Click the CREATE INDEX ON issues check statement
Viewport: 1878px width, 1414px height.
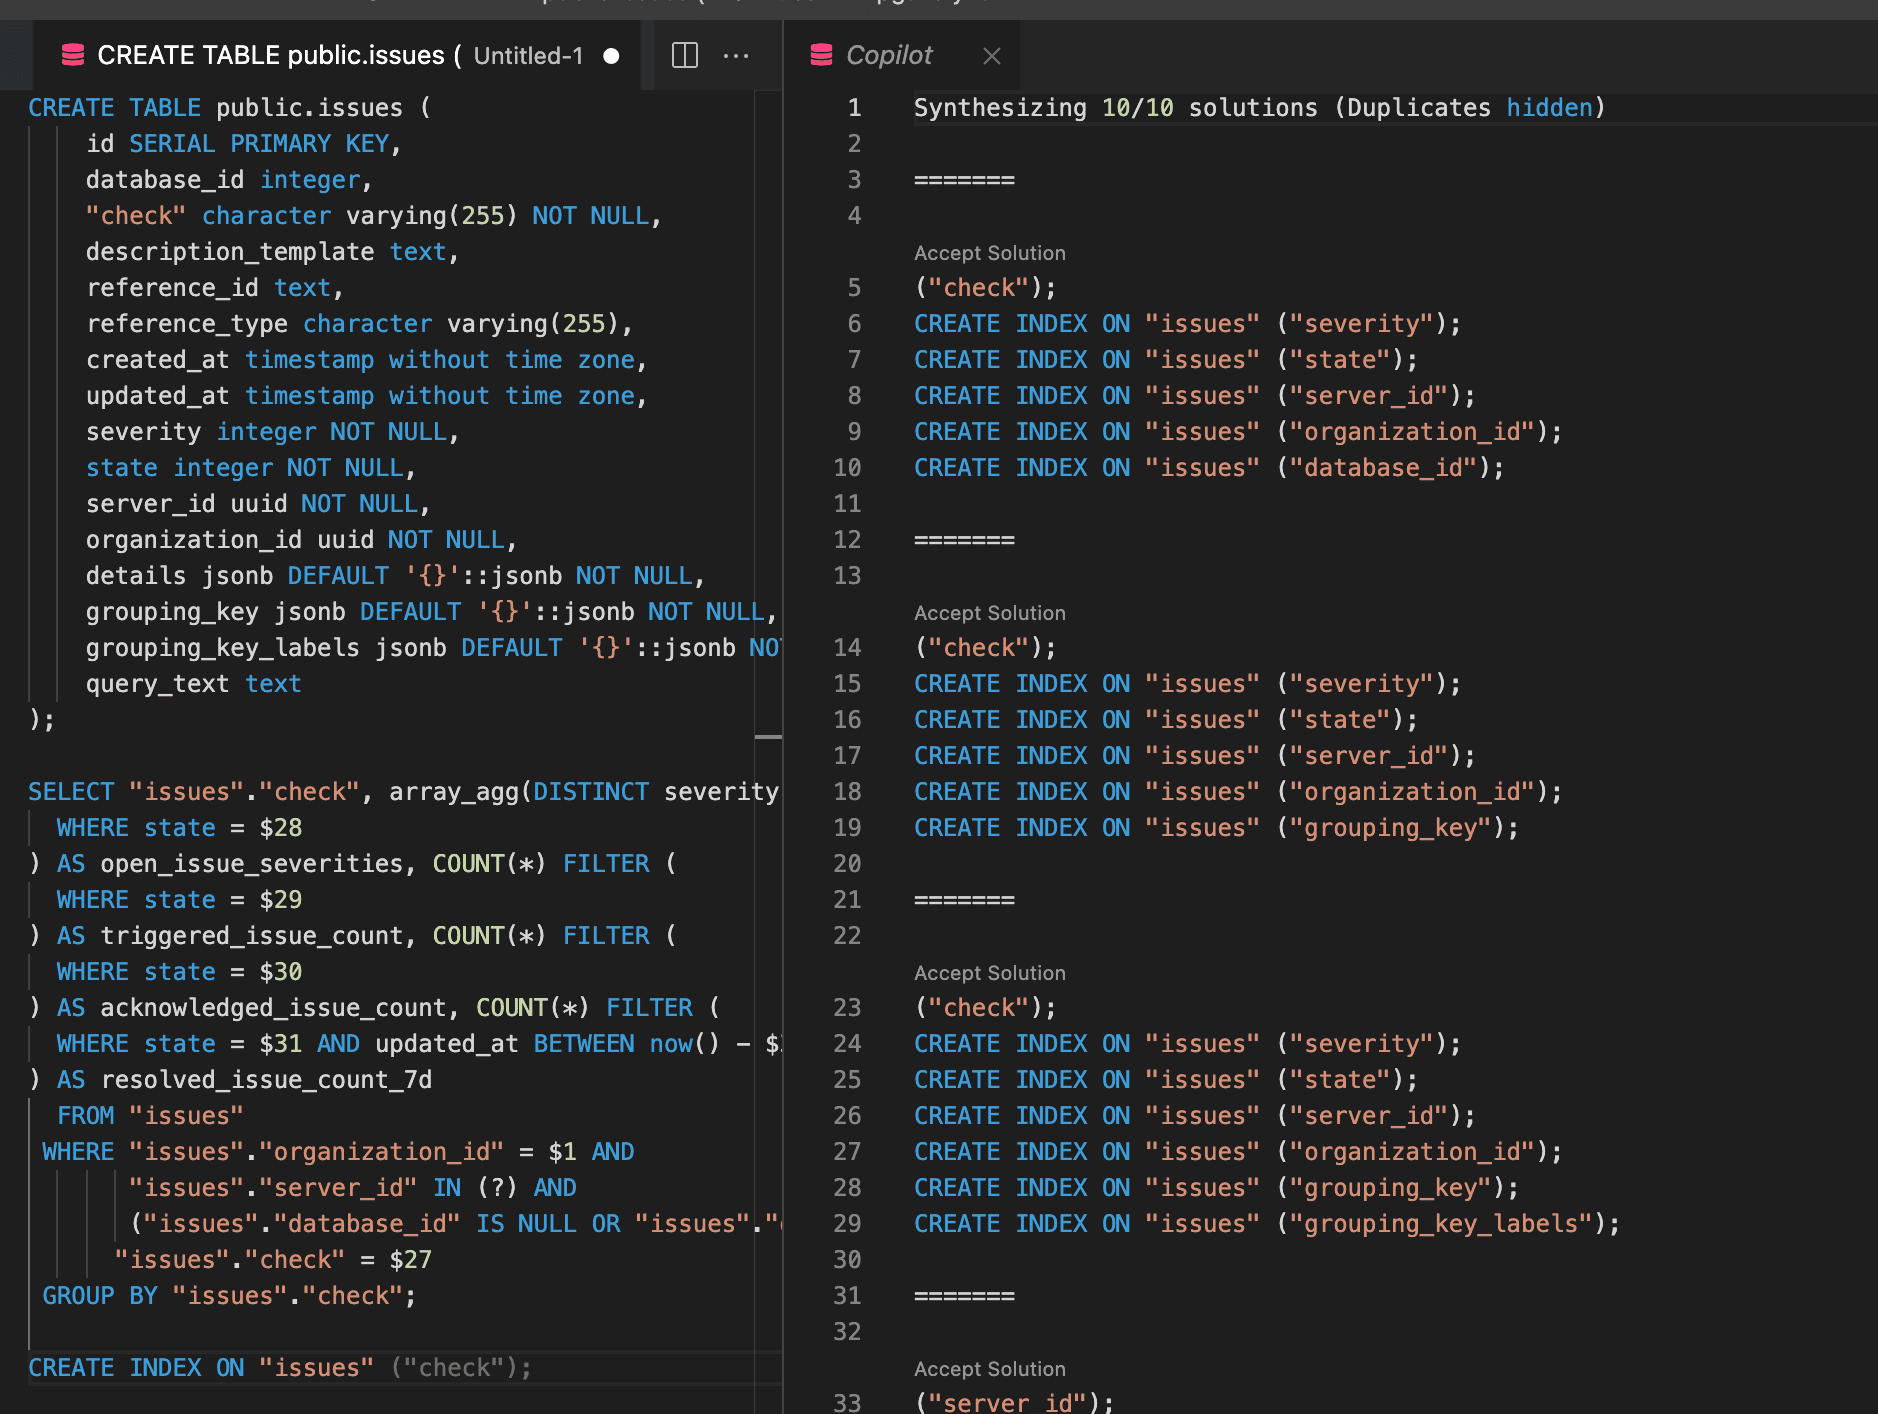(280, 1367)
